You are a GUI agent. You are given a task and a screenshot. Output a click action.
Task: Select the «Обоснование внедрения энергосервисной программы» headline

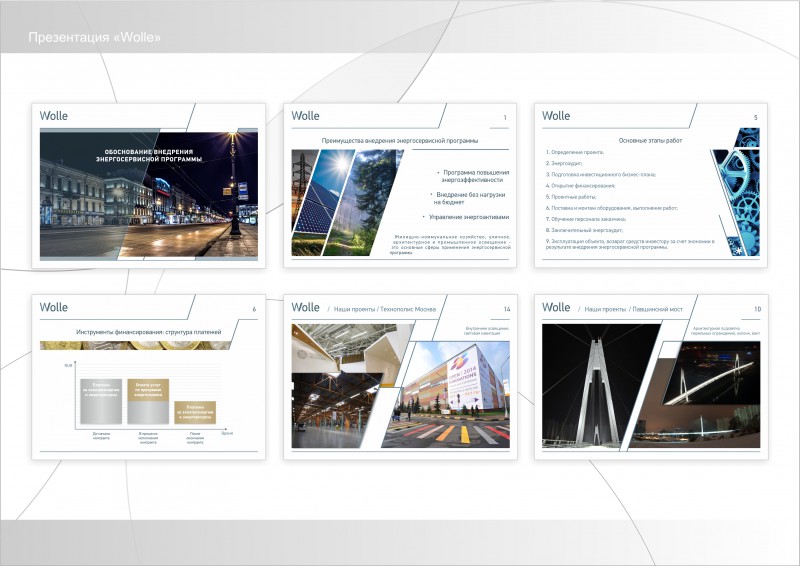(149, 155)
